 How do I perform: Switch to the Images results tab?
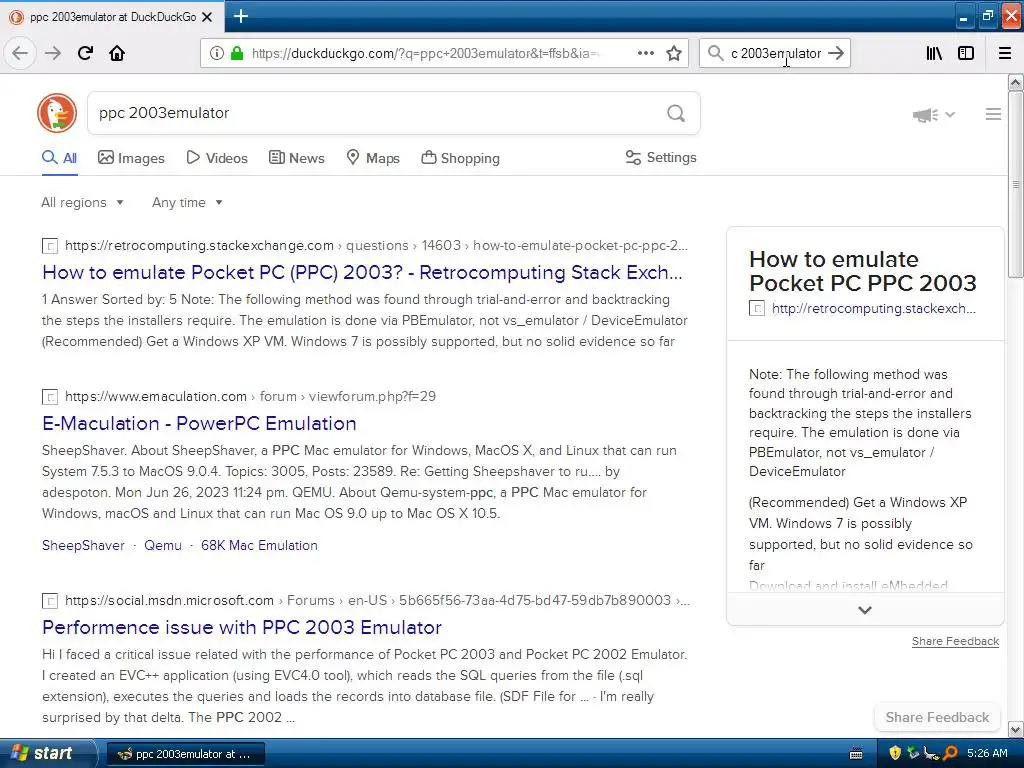coord(131,158)
